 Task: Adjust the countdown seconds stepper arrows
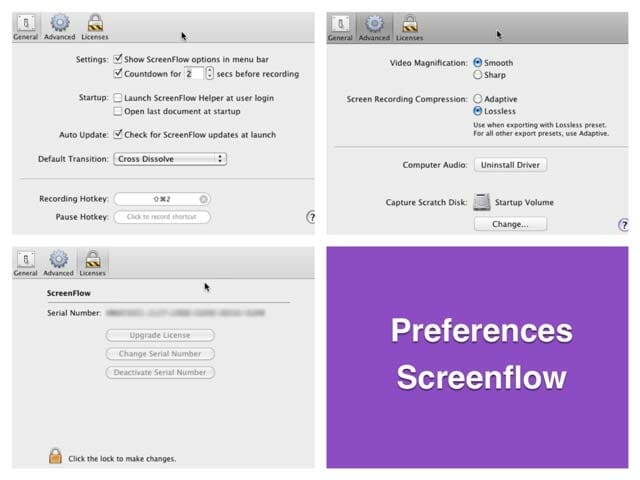(210, 73)
